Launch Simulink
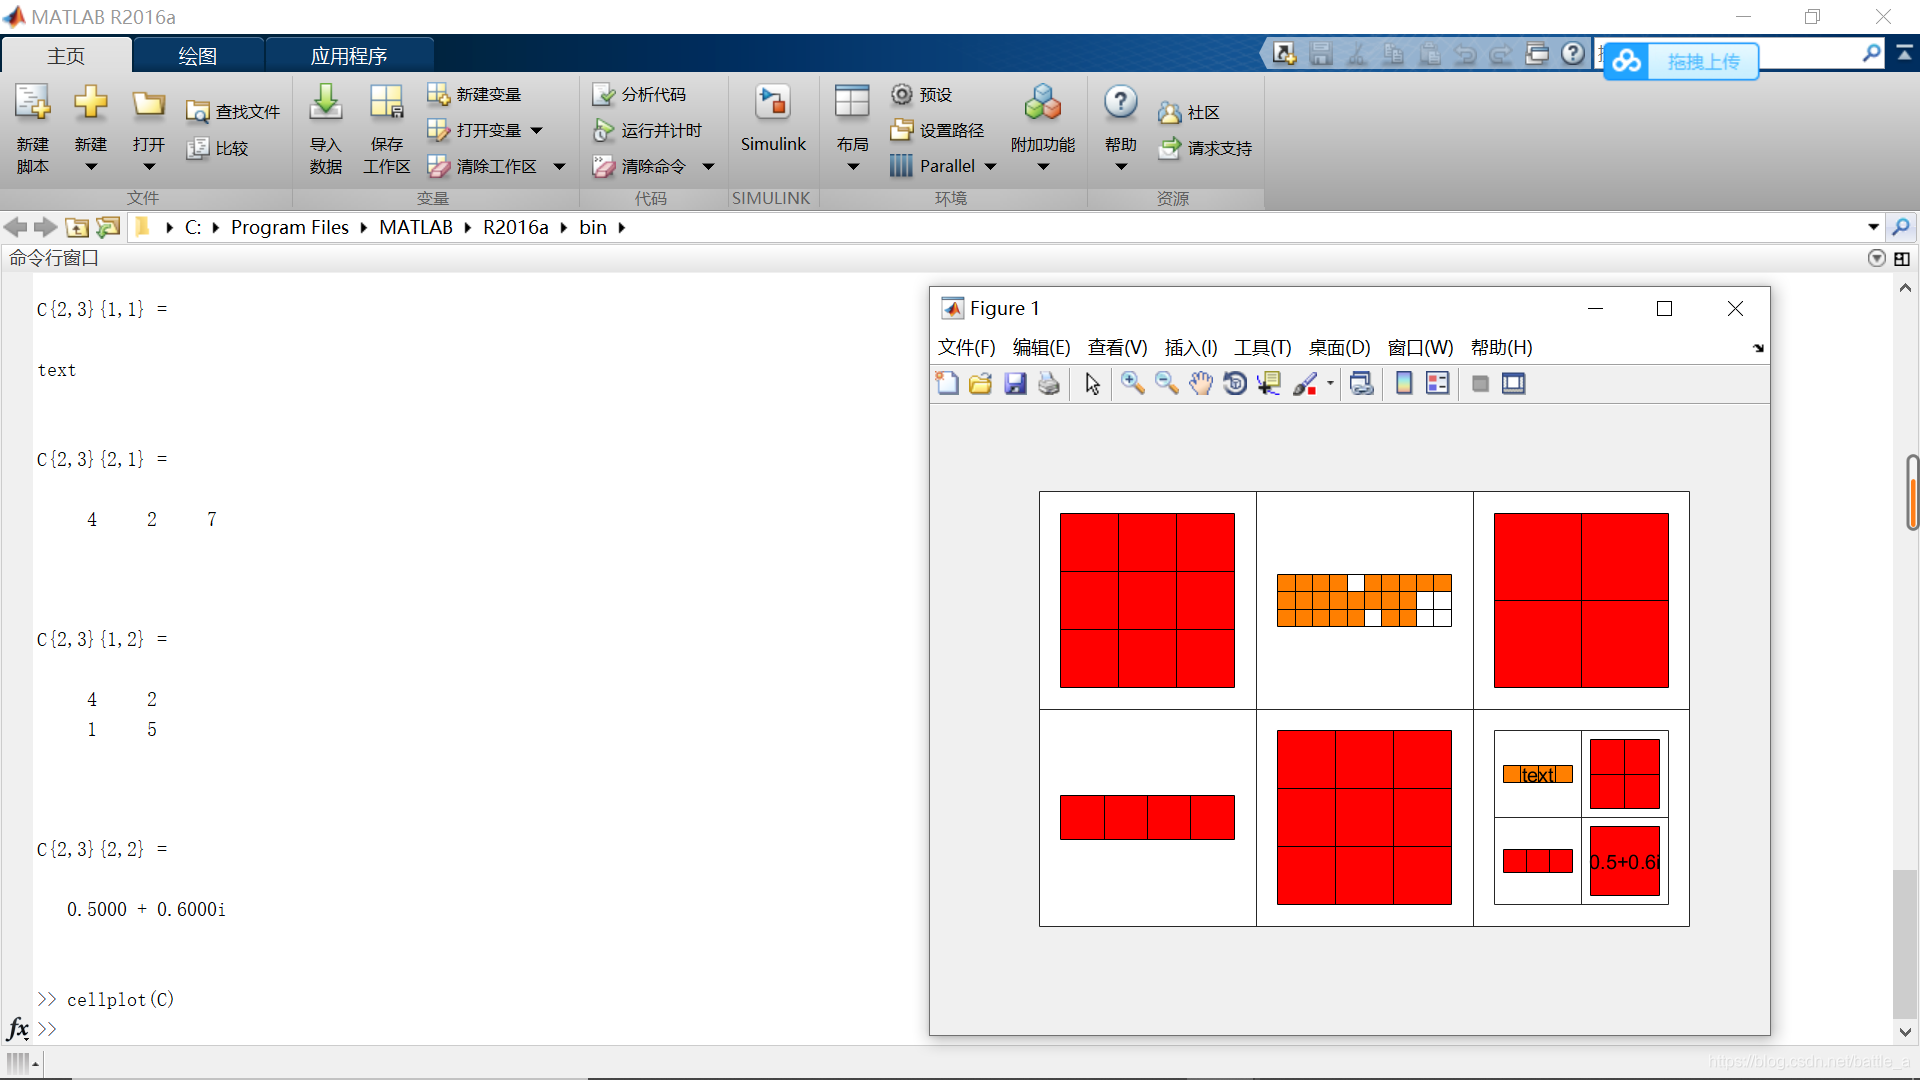The height and width of the screenshot is (1080, 1920). [x=773, y=120]
